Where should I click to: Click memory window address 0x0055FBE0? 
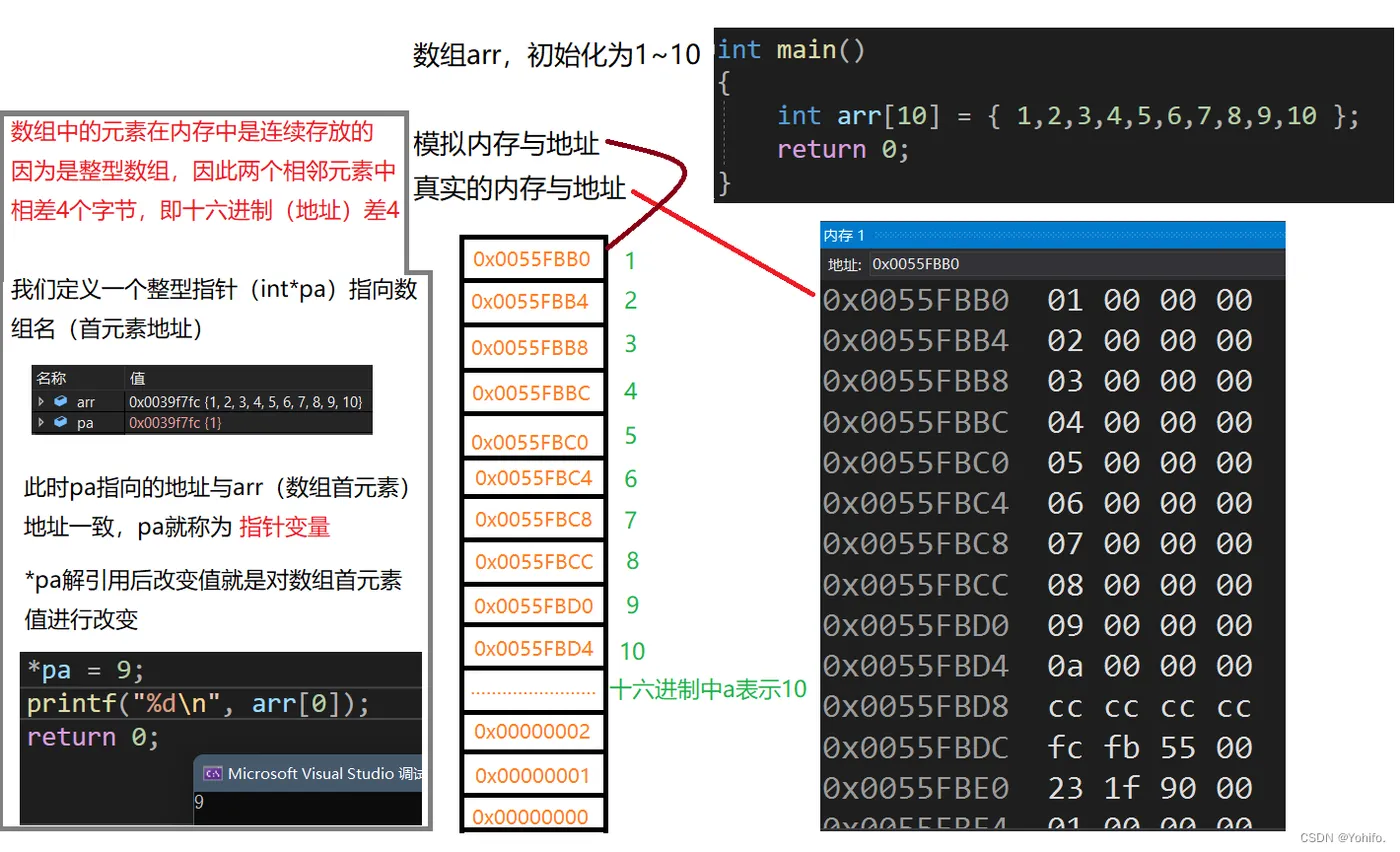(916, 788)
